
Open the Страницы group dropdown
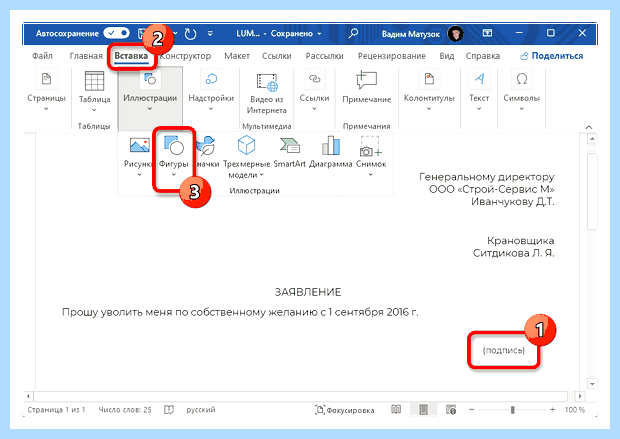[x=46, y=91]
